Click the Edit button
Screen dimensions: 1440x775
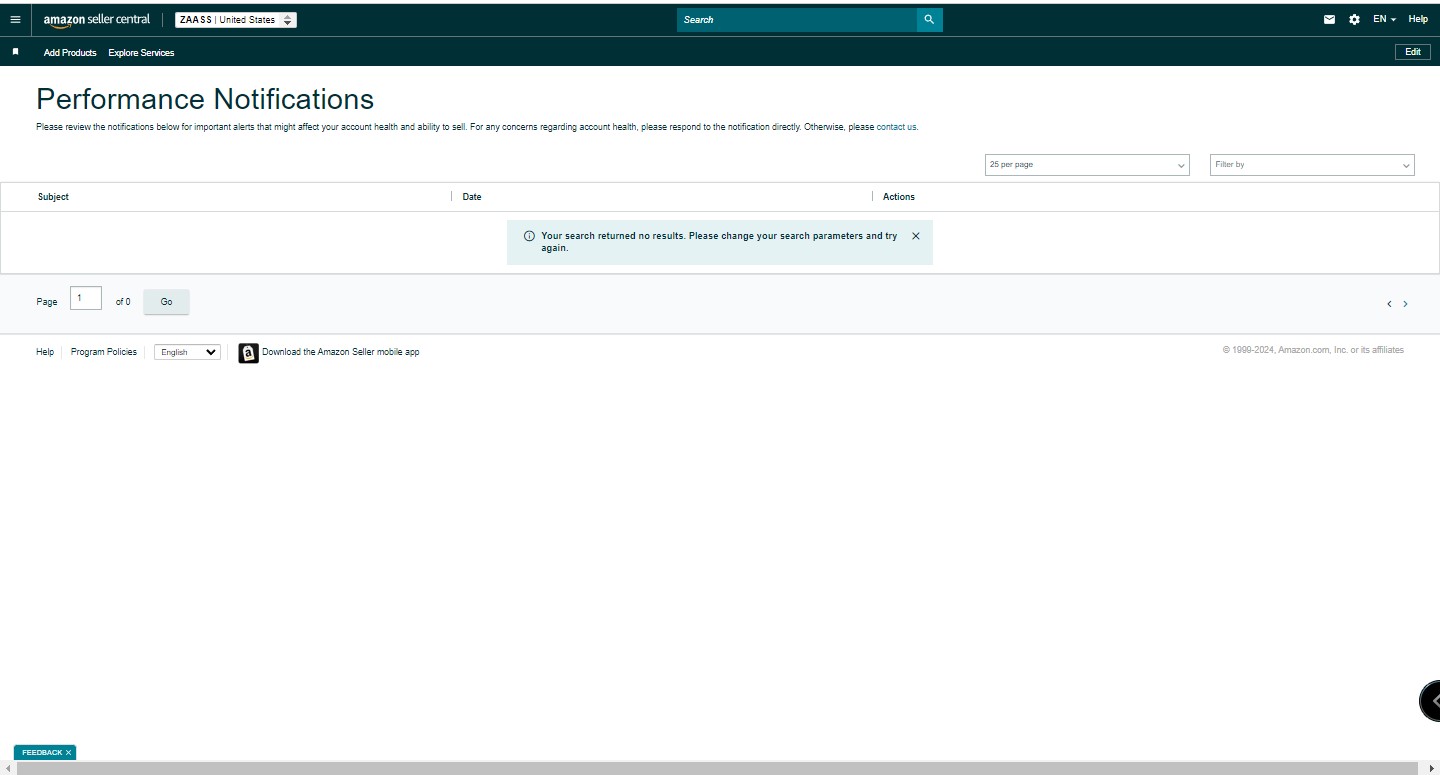tap(1413, 52)
